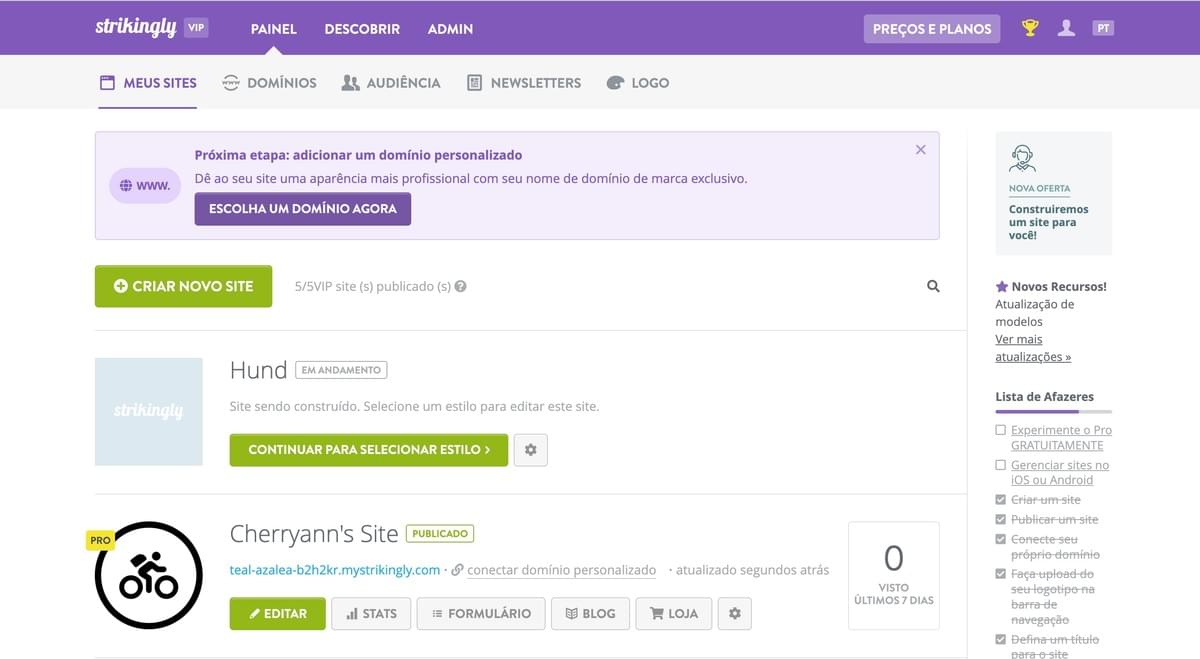Switch to the DOMÍNIOS tab

pos(269,83)
